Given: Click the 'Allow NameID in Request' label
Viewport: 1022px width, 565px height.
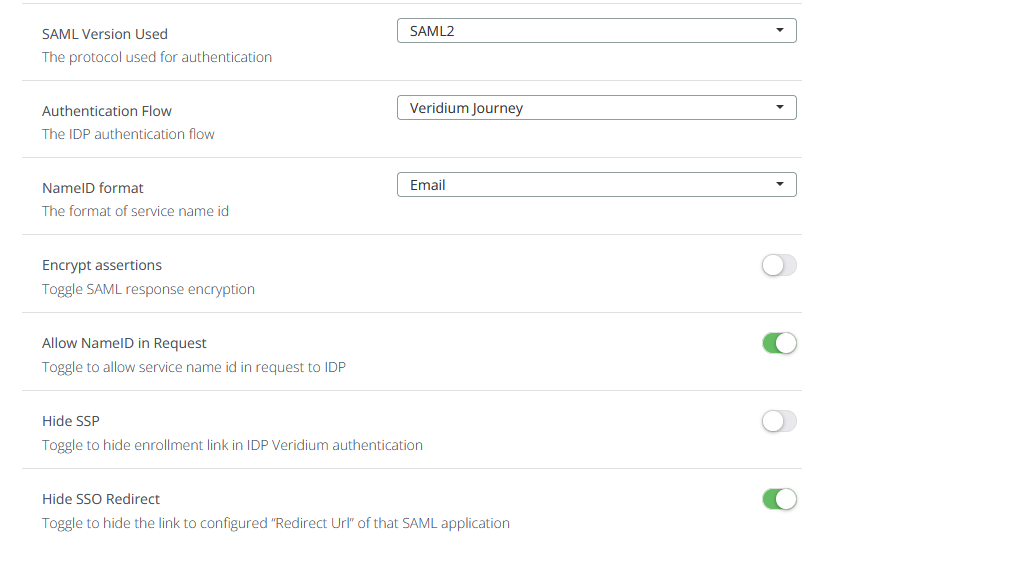Looking at the screenshot, I should click(x=124, y=343).
